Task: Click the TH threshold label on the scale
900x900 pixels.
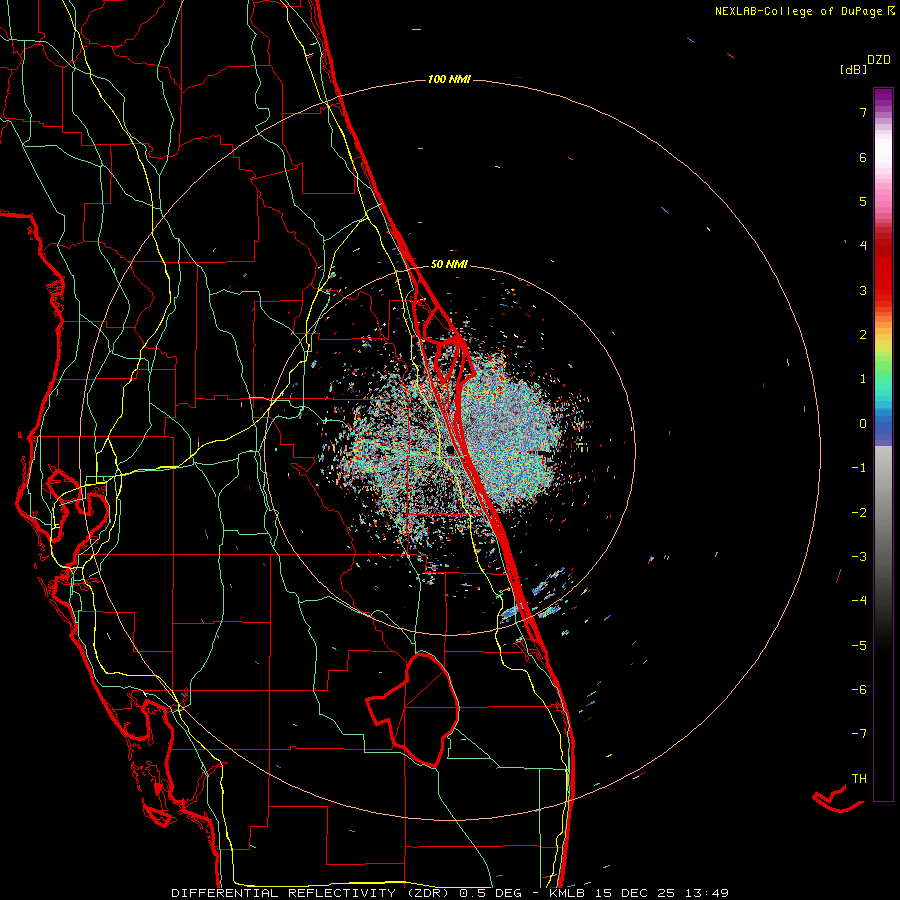Action: coord(859,779)
